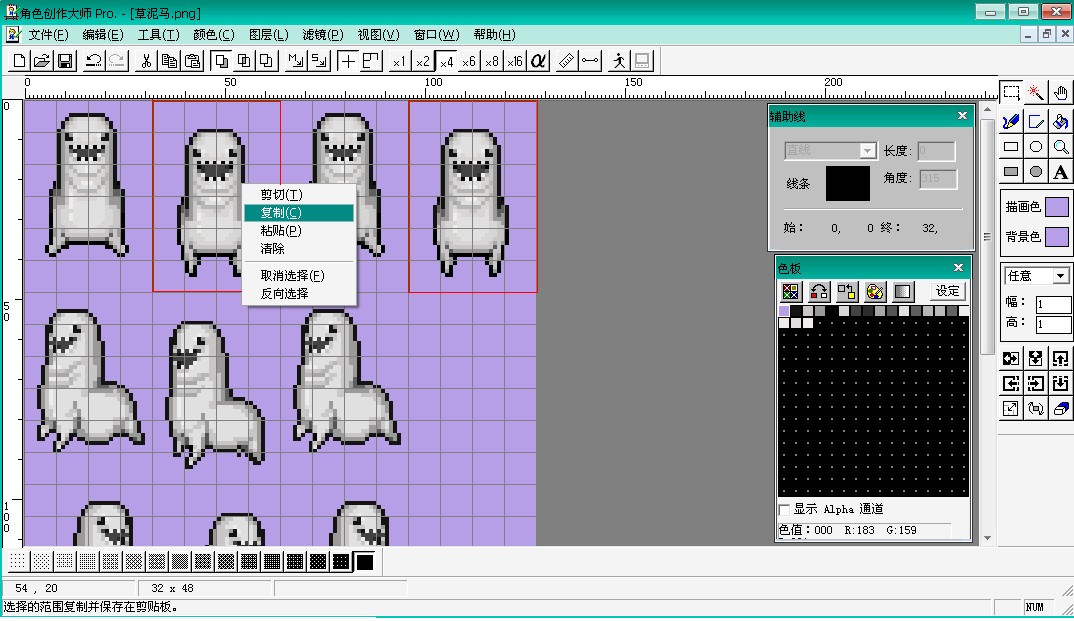Screen dimensions: 1074x621
Task: Click the 幅 width input field
Action: [1053, 304]
